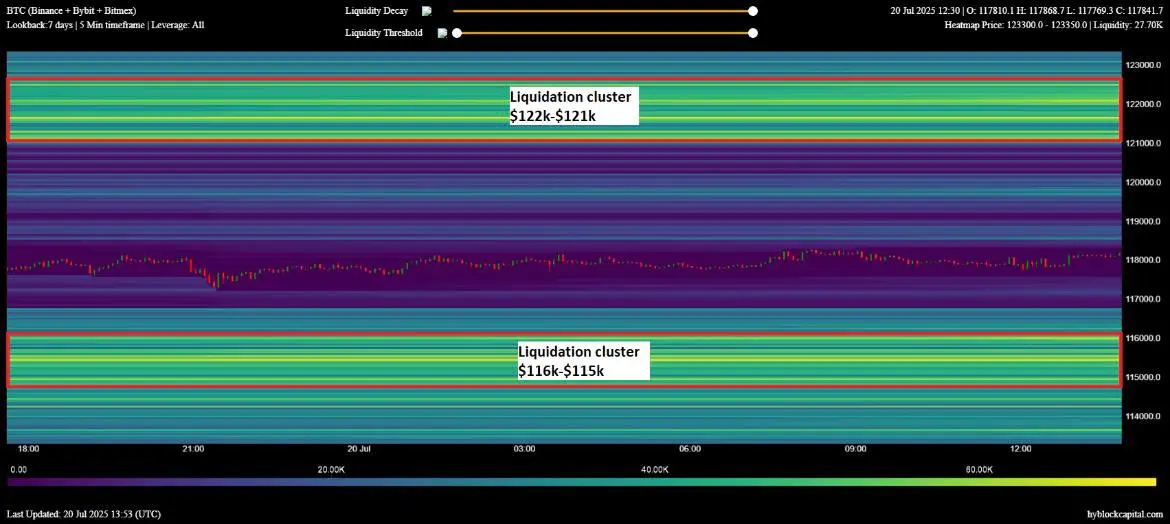Click the 09:00 time axis label
Image resolution: width=1170 pixels, height=524 pixels.
pos(855,449)
